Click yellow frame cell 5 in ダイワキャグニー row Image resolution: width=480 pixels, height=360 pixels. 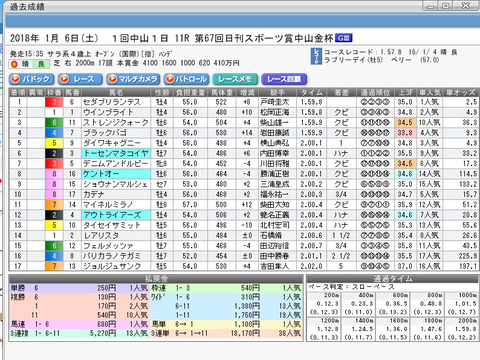tap(54, 143)
